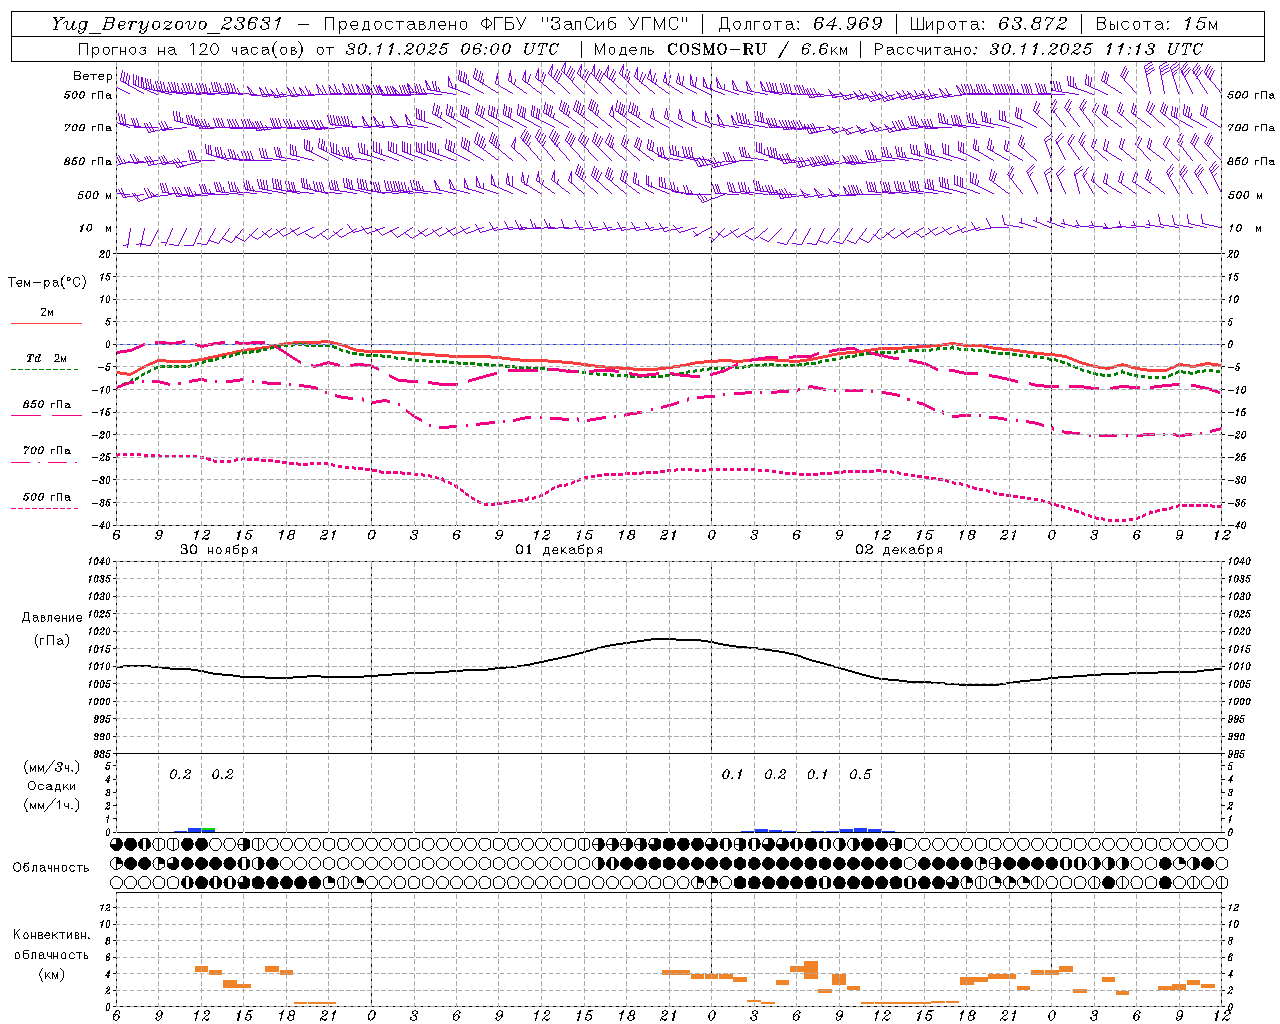Click the (мм/3ч.) precipitation unit label
Viewport: 1280px width, 1024px height.
click(52, 767)
